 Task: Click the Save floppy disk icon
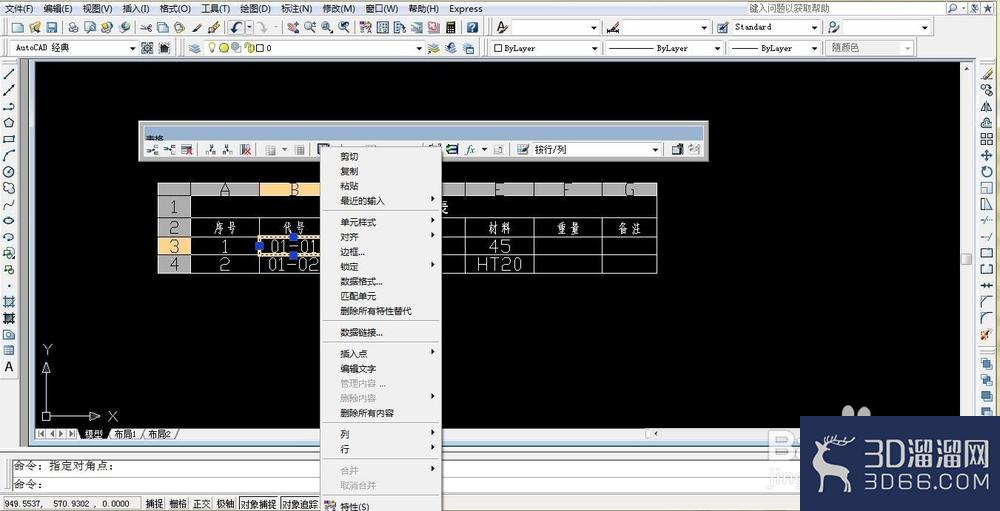52,27
